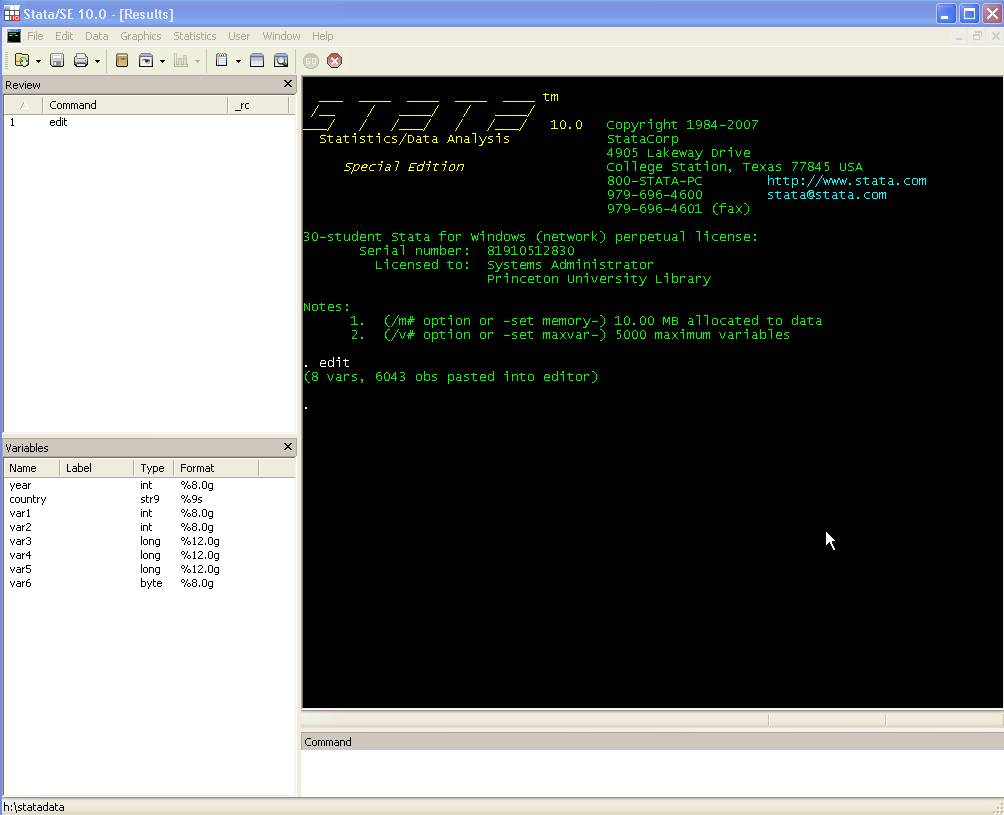Open the Data Editor icon

coord(257,61)
